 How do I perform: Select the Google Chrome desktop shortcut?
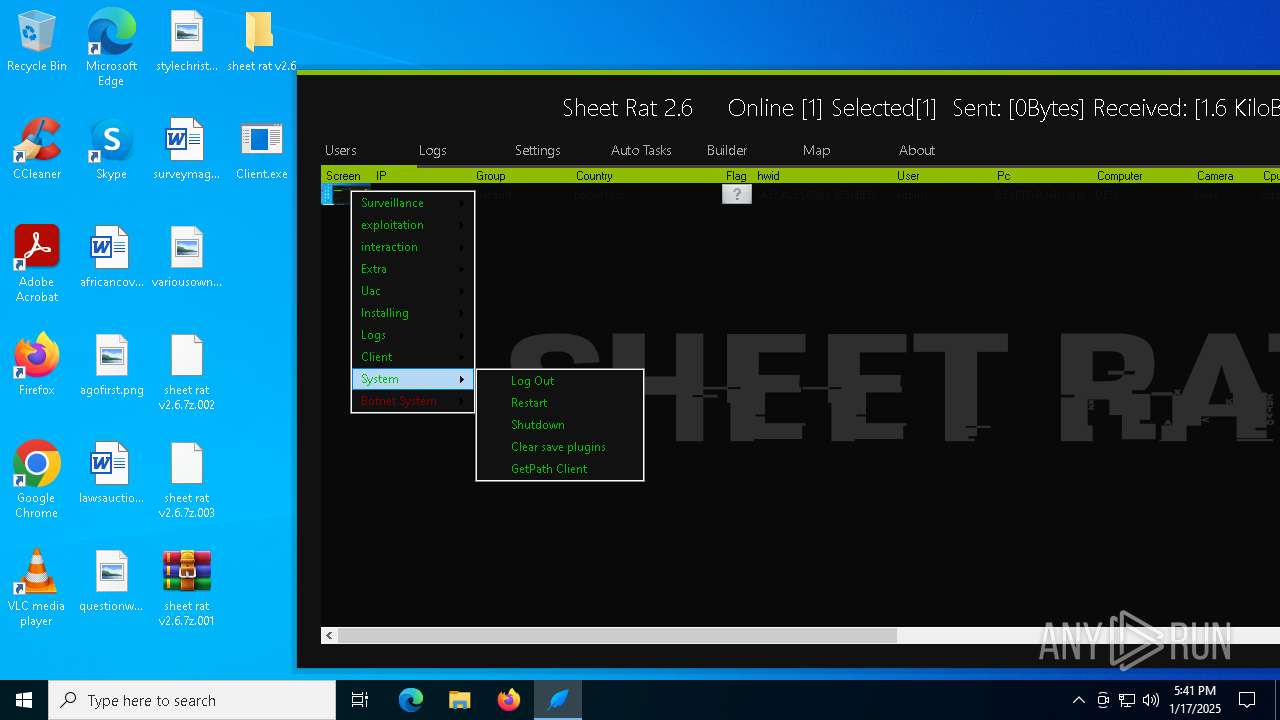37,480
